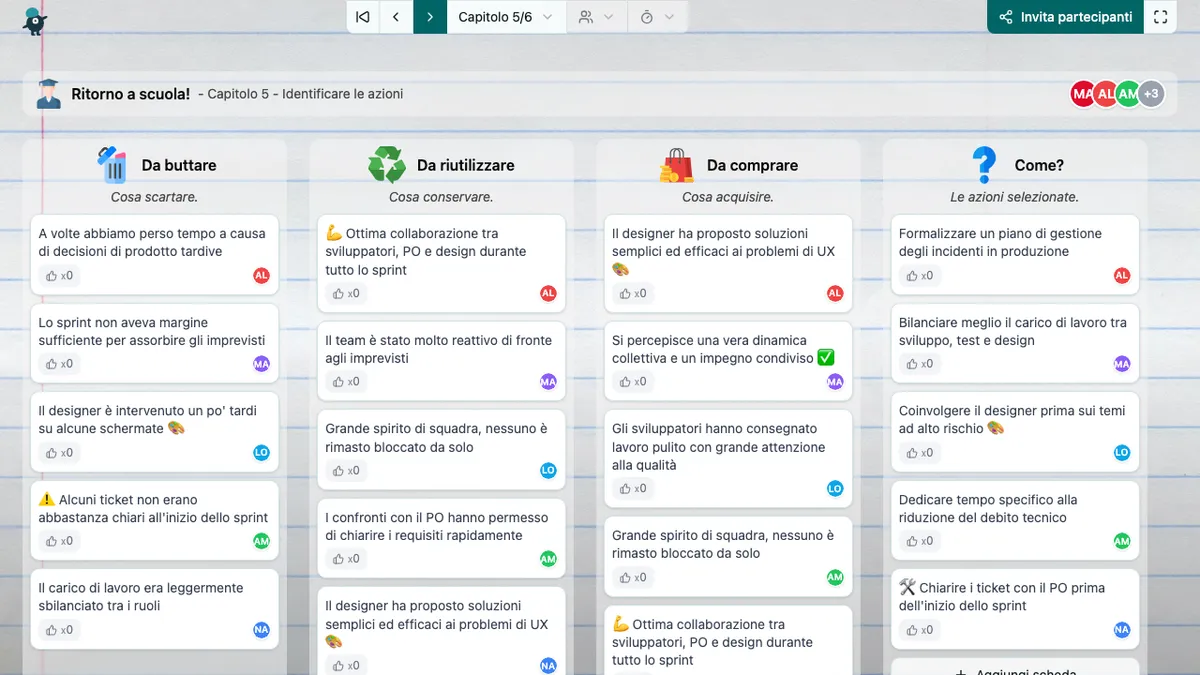Click the +3 avatar badge to see more participants
The width and height of the screenshot is (1200, 675).
[x=1151, y=93]
